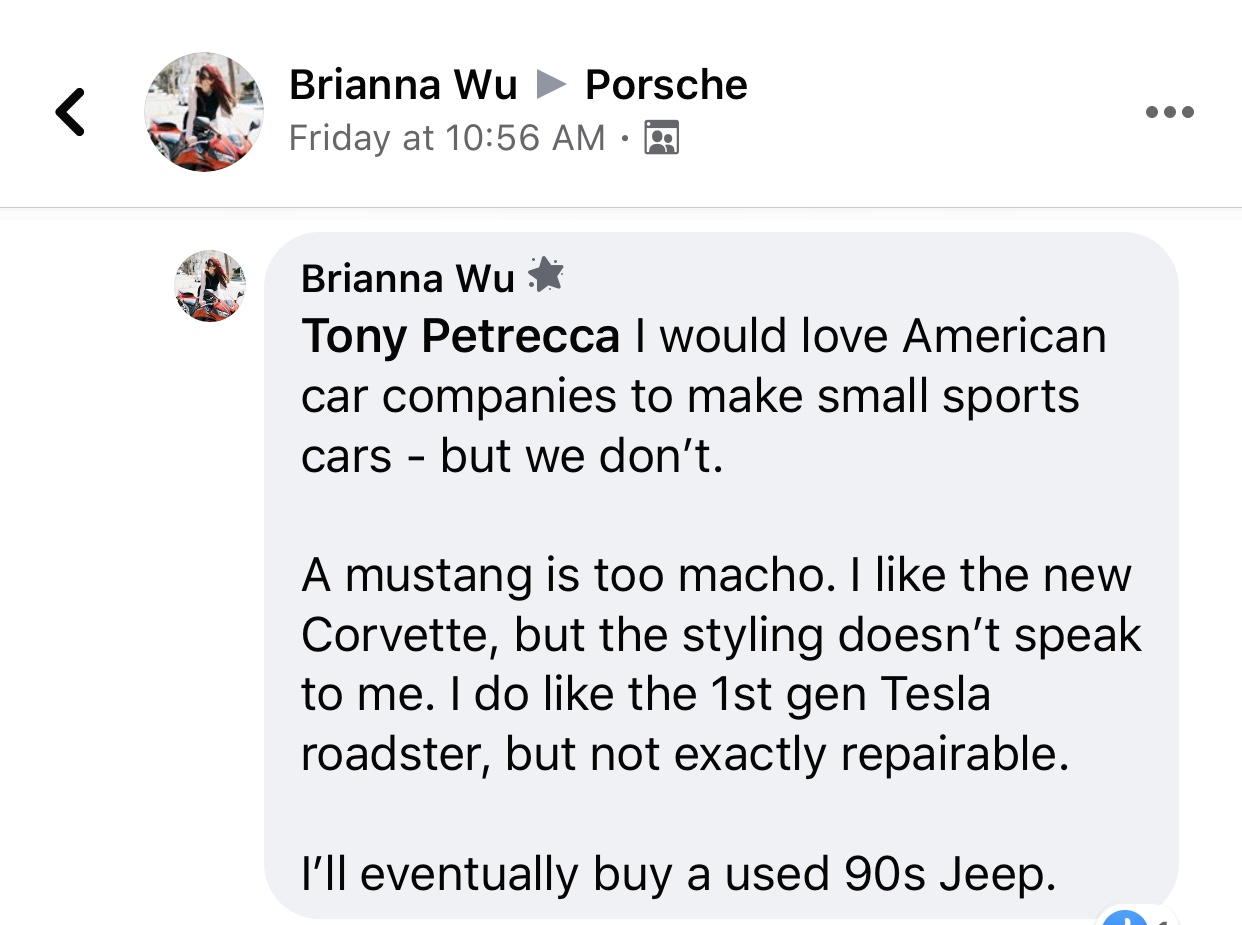This screenshot has height=925, width=1242.
Task: Click the line mentioning small sports cars
Action: point(690,397)
